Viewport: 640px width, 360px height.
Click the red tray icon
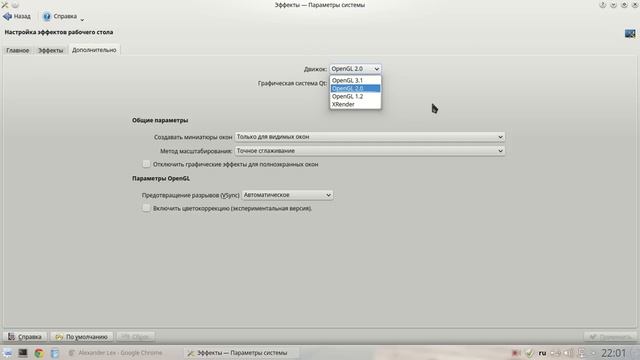point(516,353)
